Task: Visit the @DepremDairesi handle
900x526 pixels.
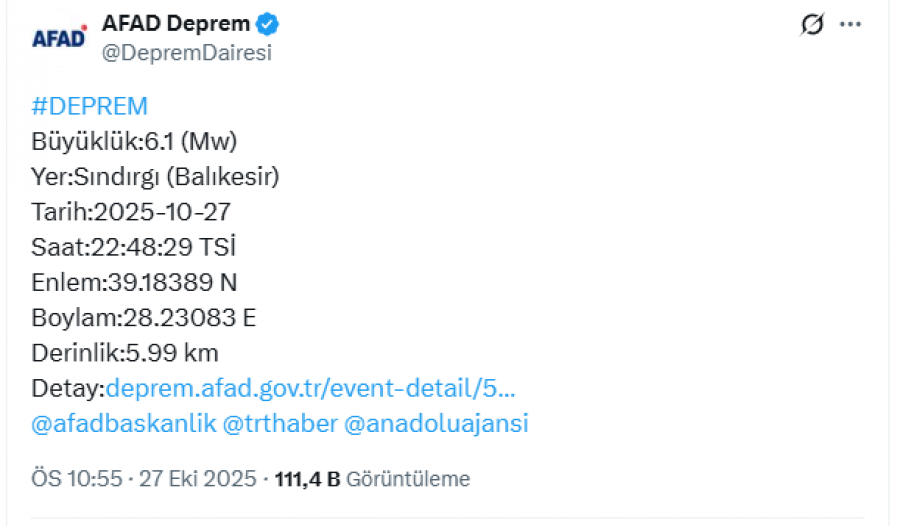Action: click(187, 53)
